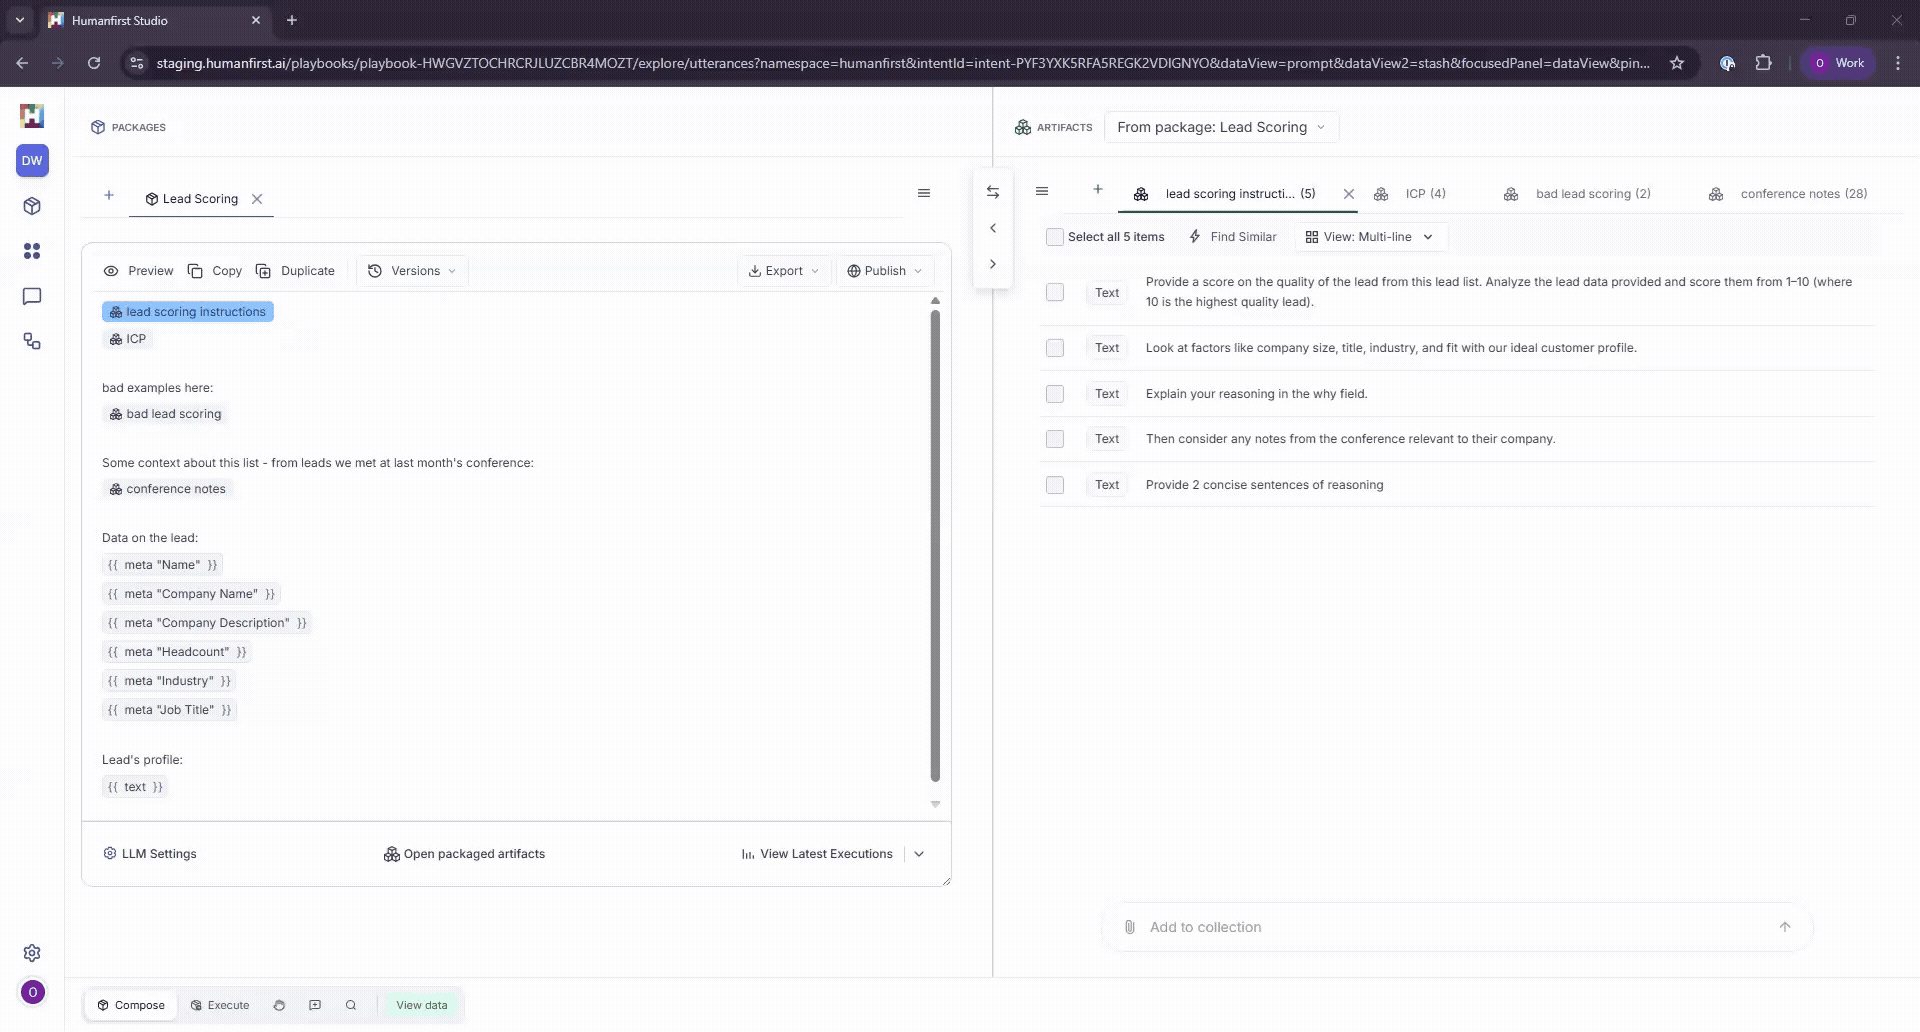Open the 'From package: Lead Scoring' dropdown
1920x1032 pixels.
point(1220,127)
